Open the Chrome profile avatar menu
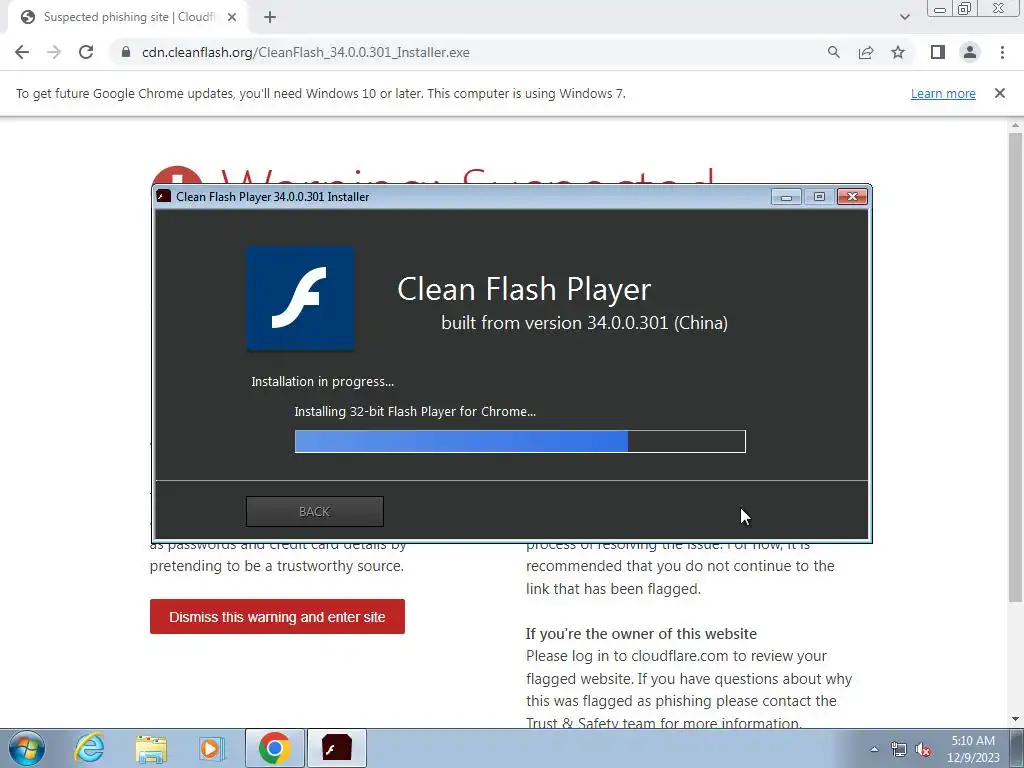 pos(970,52)
